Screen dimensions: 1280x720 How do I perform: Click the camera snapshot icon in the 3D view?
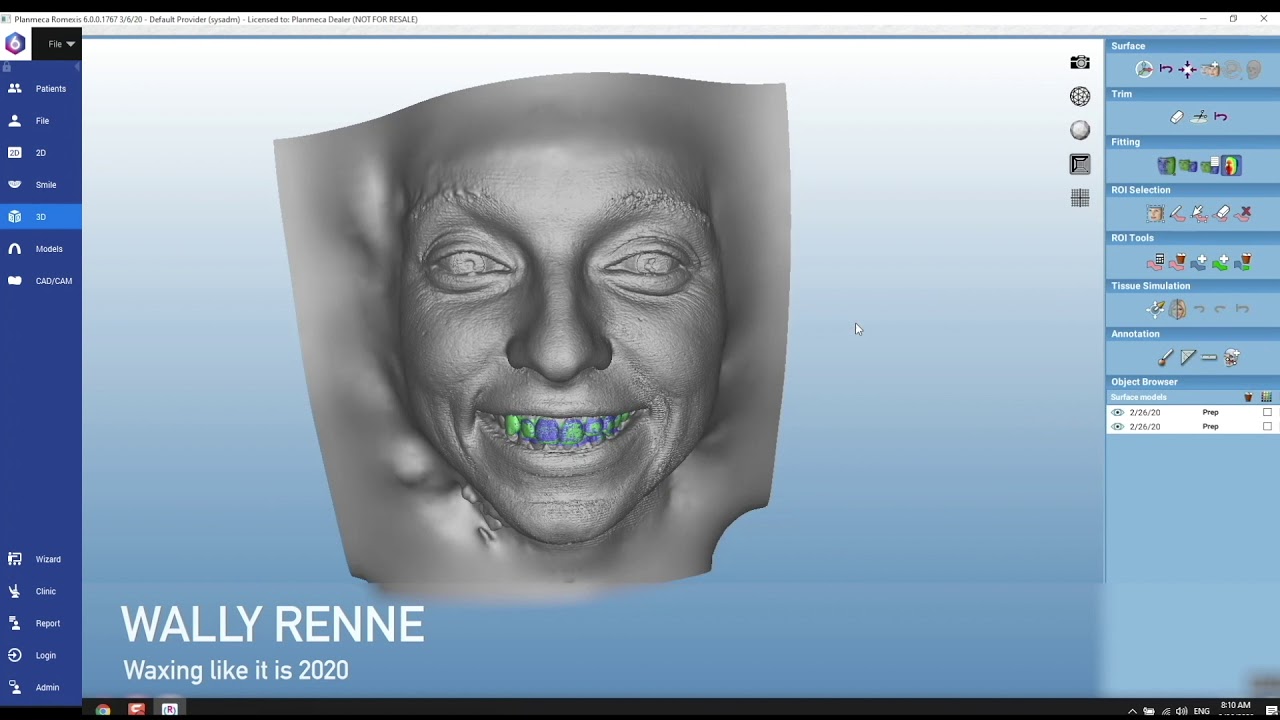coord(1080,63)
